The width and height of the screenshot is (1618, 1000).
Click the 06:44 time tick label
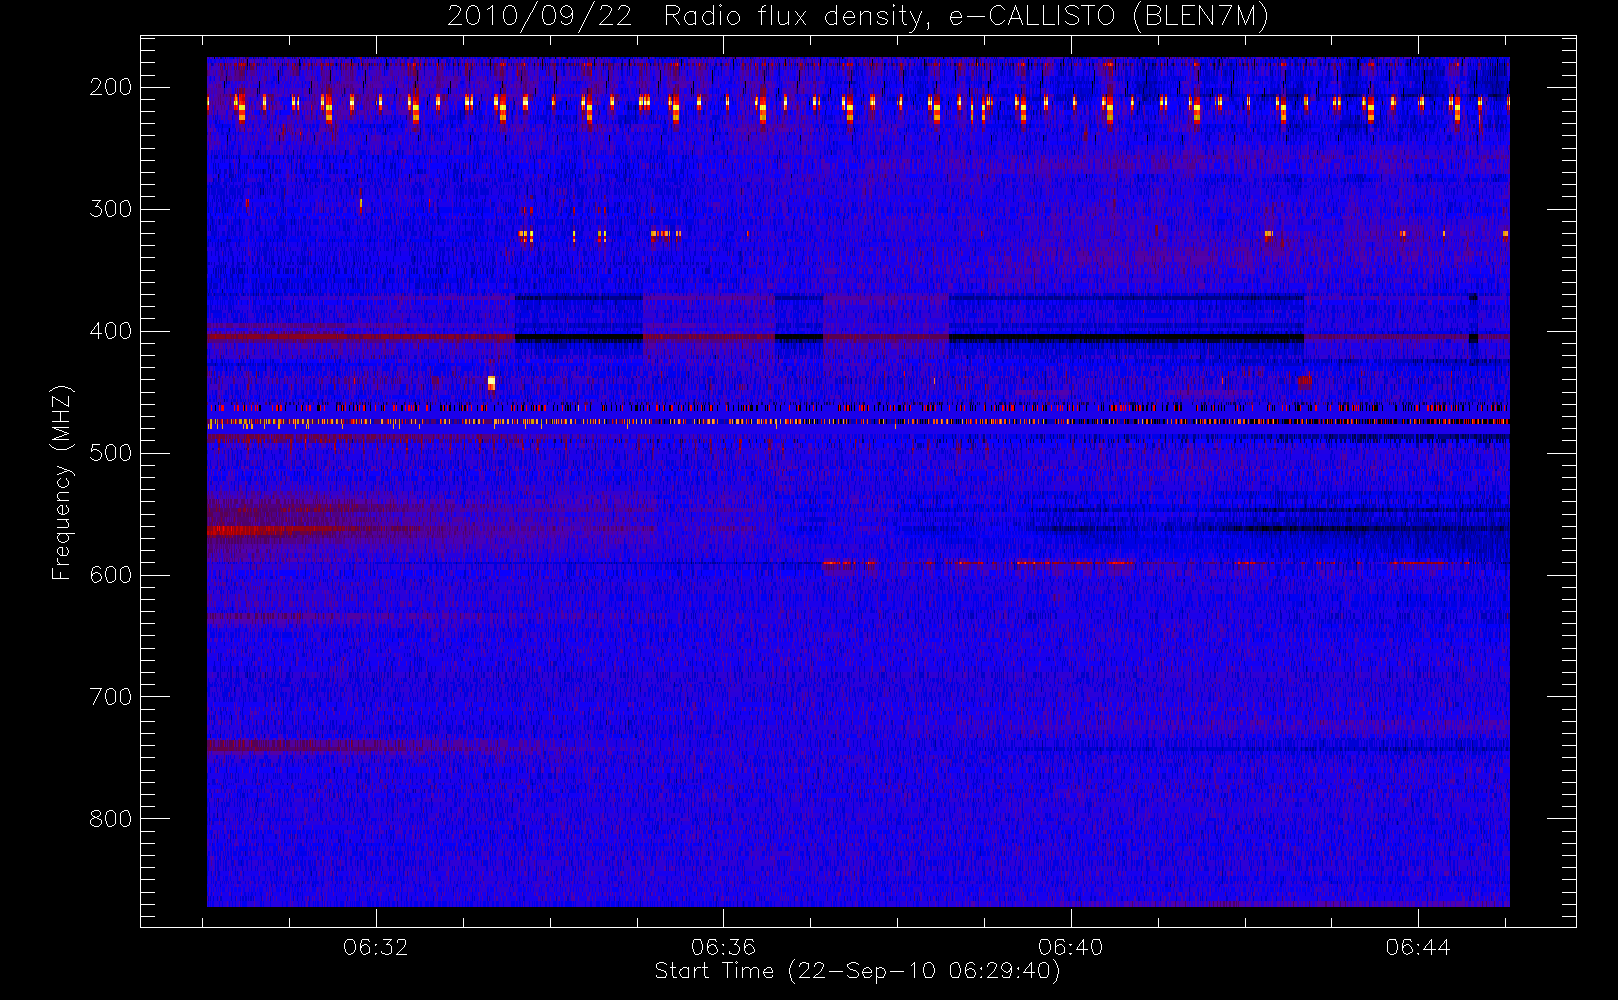[x=1418, y=947]
